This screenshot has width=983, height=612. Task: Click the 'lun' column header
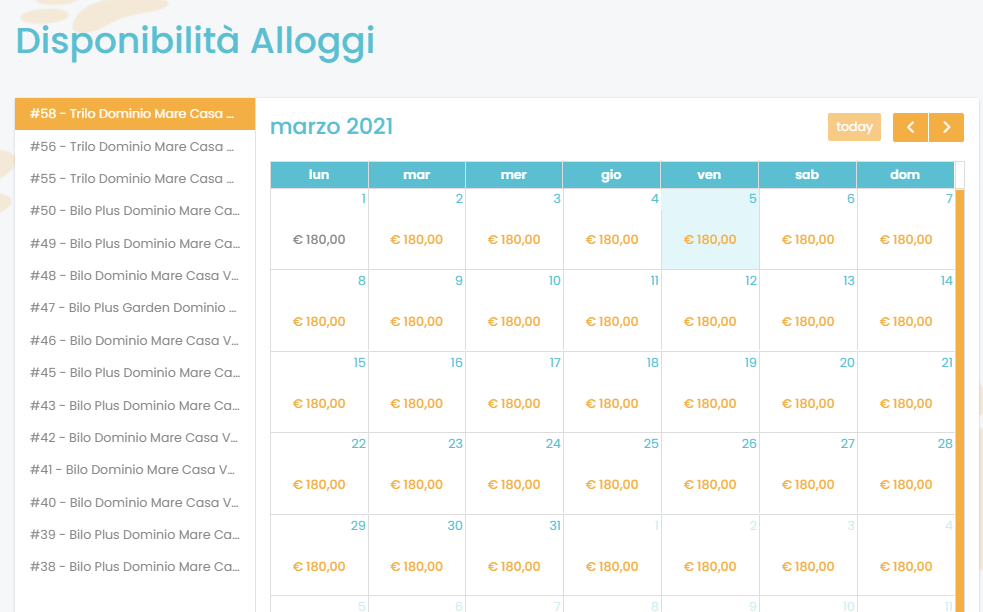click(x=319, y=175)
